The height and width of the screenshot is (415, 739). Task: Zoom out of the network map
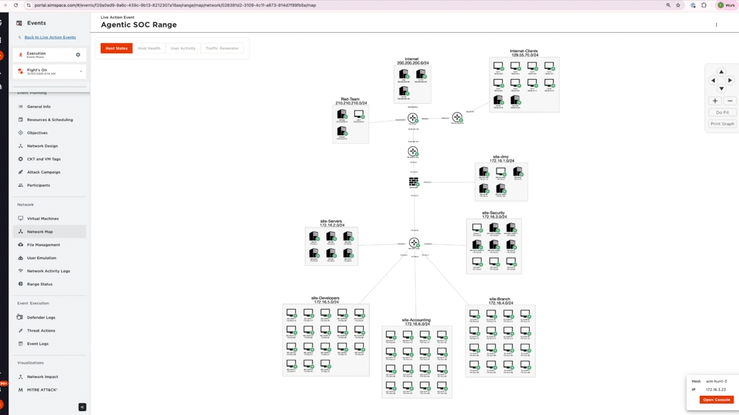[729, 101]
